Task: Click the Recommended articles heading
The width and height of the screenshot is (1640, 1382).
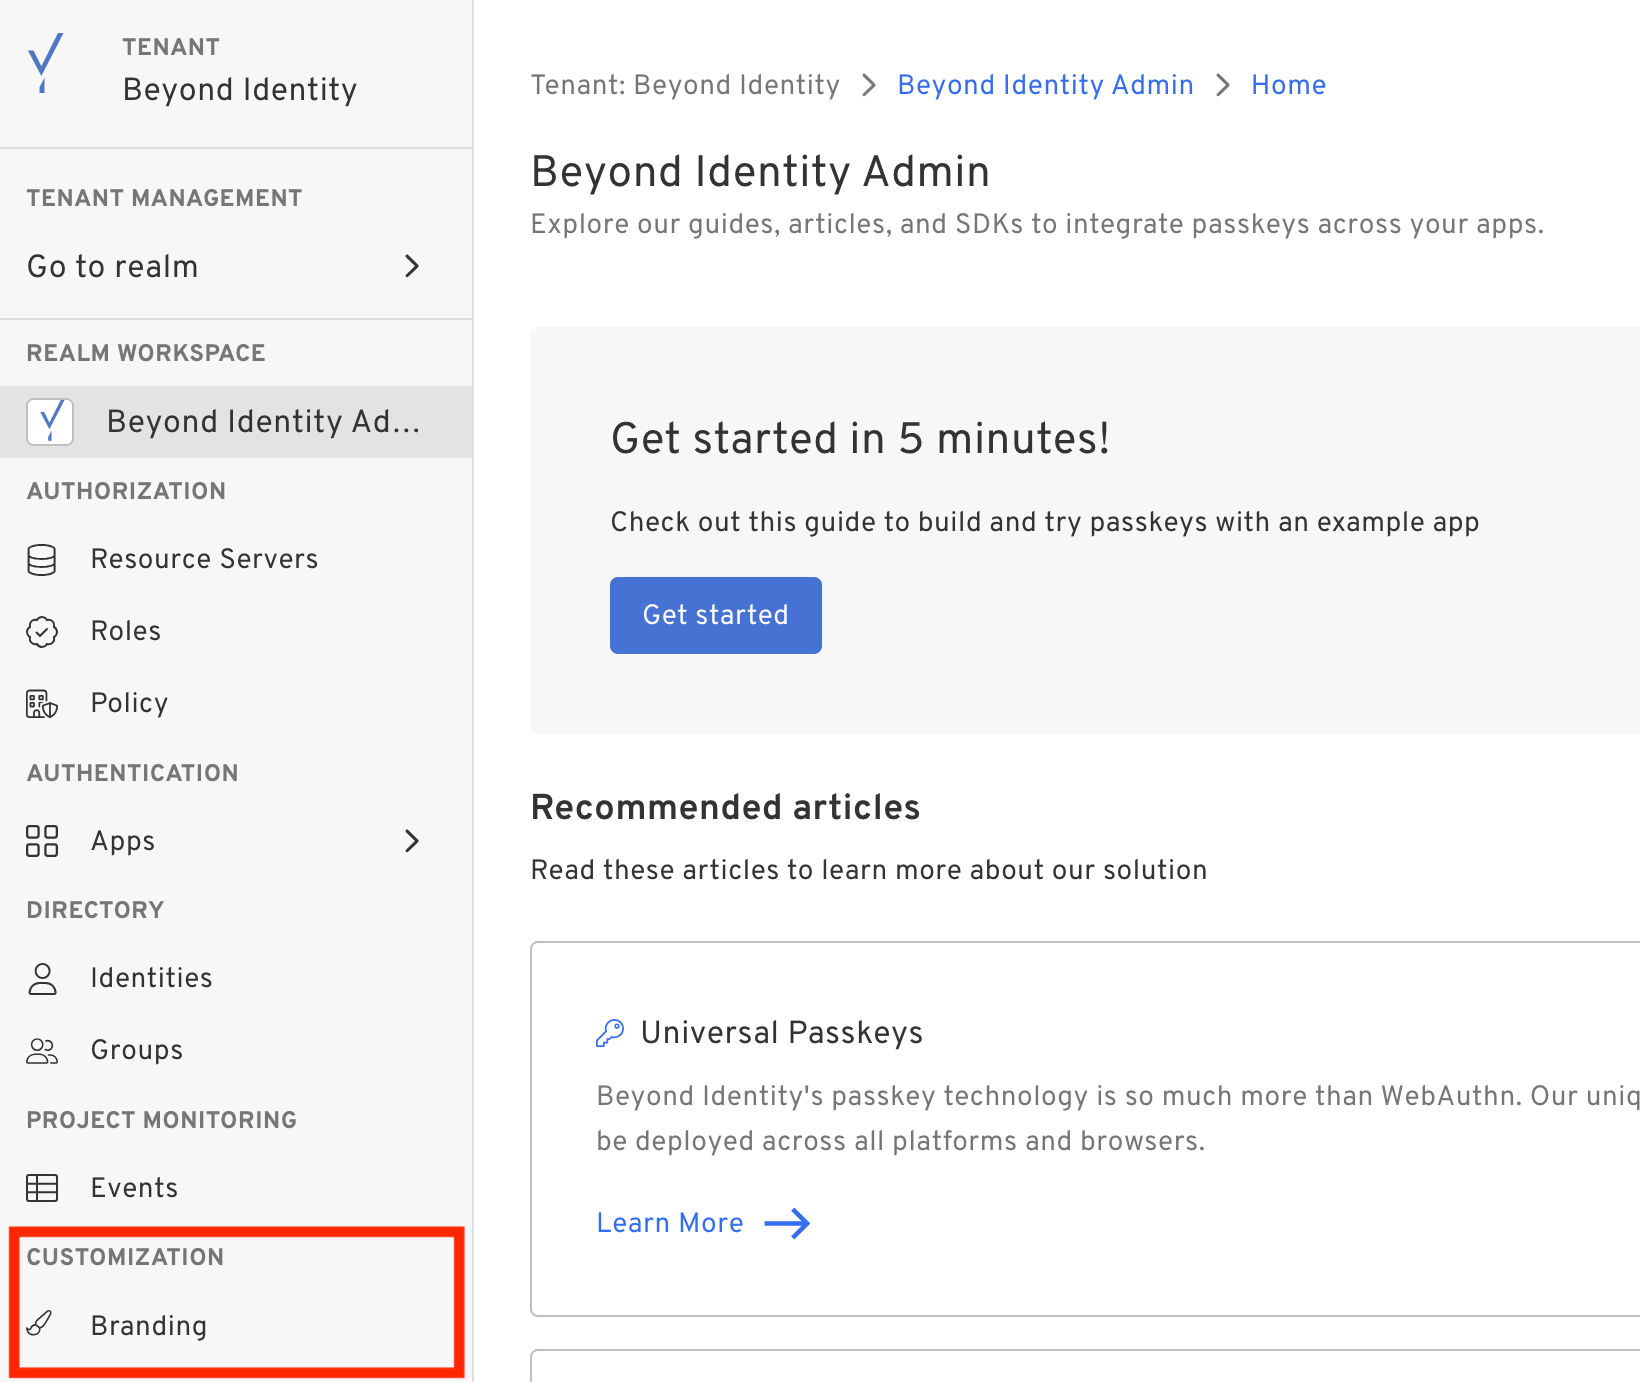Action: [x=726, y=807]
